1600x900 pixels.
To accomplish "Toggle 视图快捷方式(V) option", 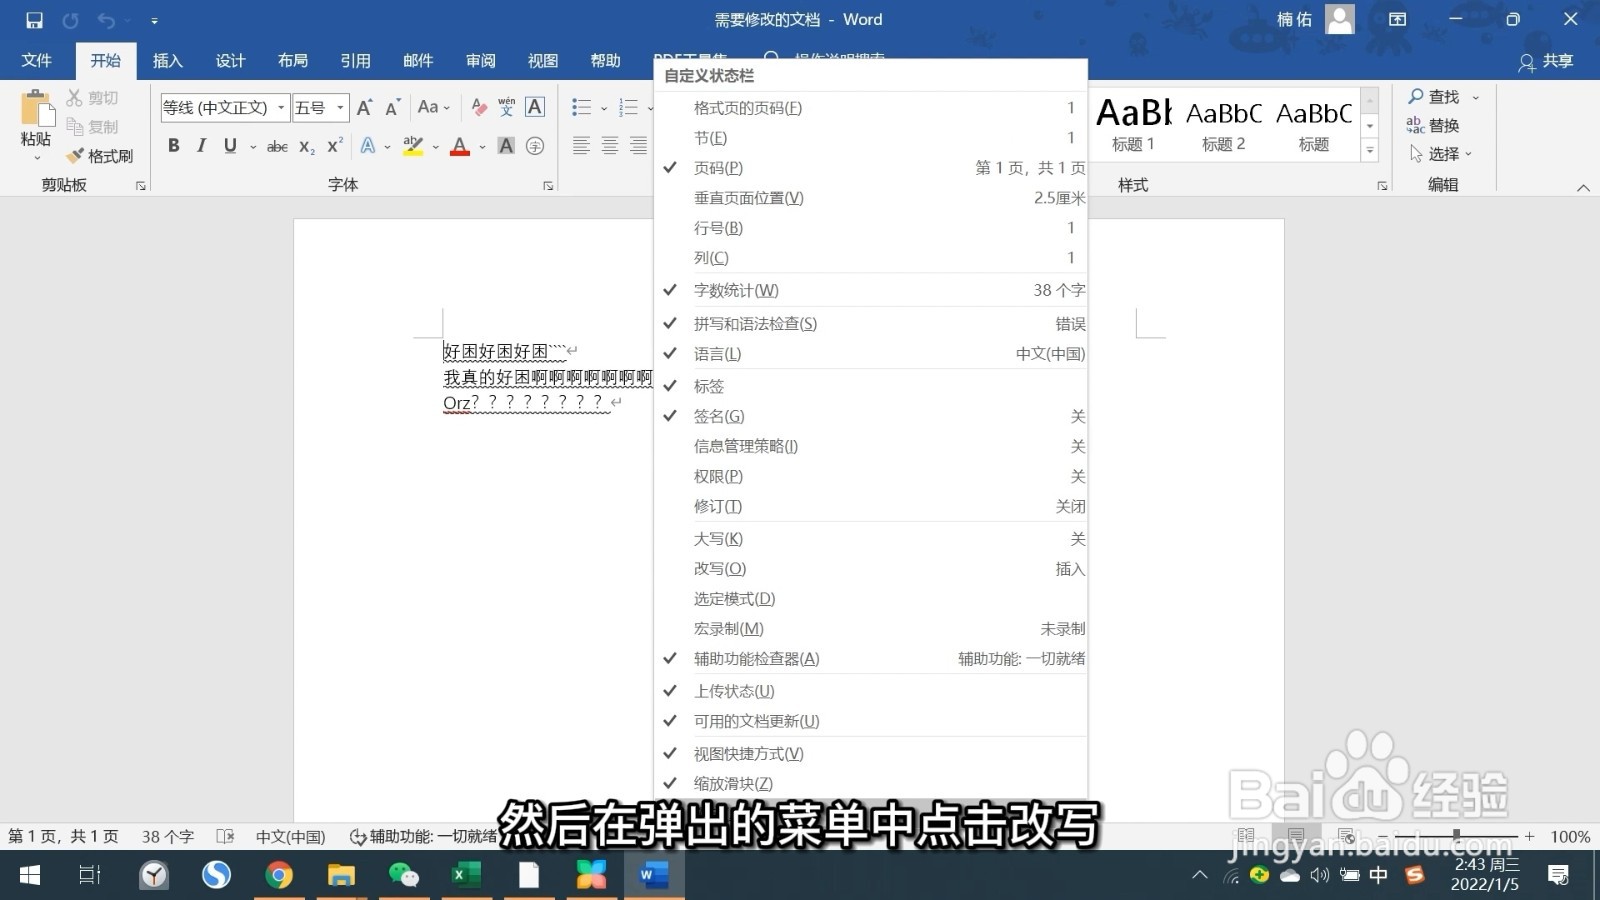I will pyautogui.click(x=870, y=754).
